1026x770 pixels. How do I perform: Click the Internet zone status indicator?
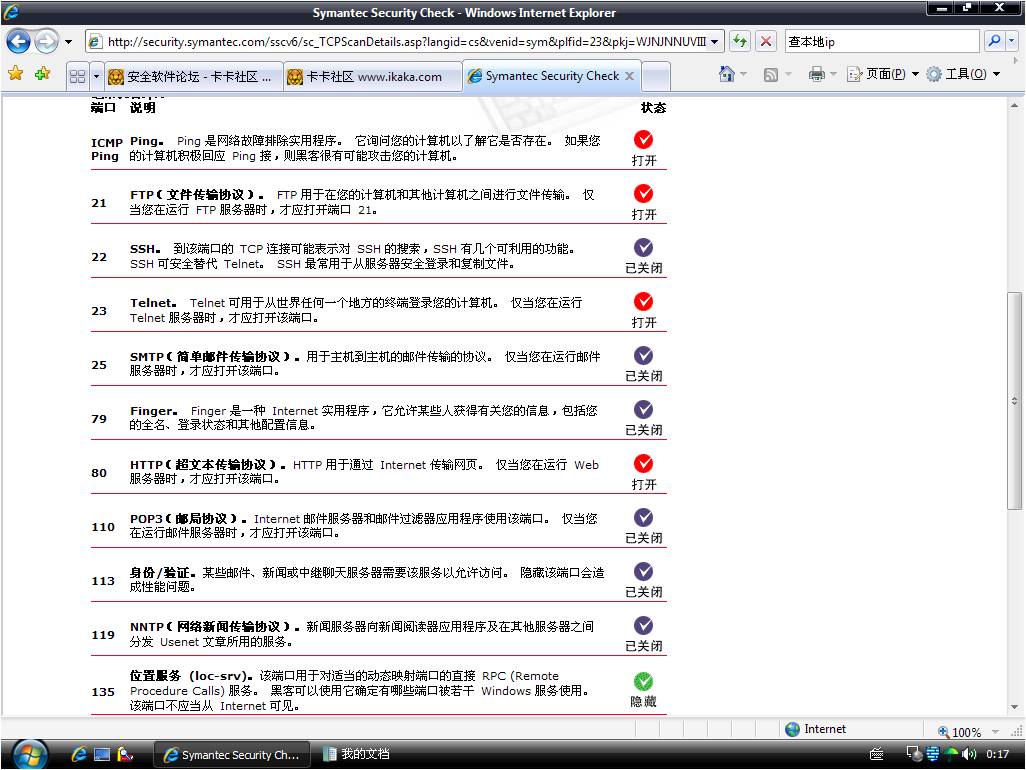[815, 729]
